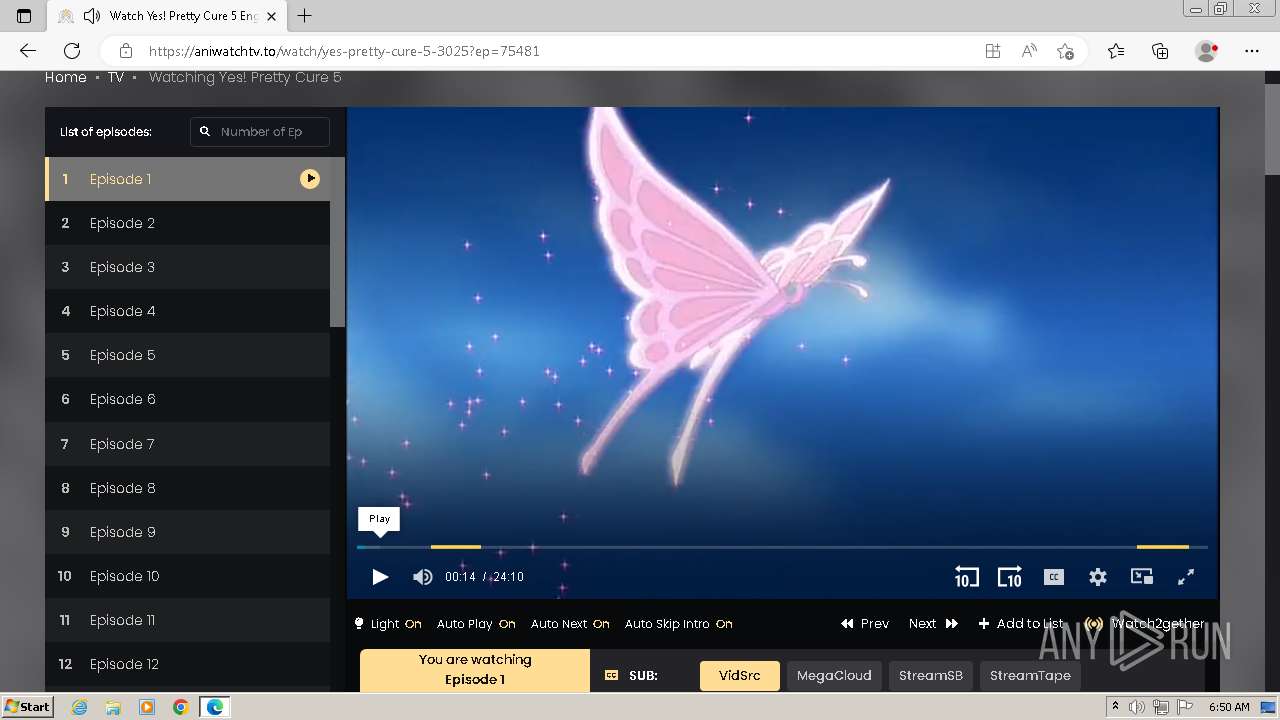Screen dimensions: 1280x720
Task: Switch to the Watch Yes! Pretty Cure 5 tab
Action: point(168,16)
